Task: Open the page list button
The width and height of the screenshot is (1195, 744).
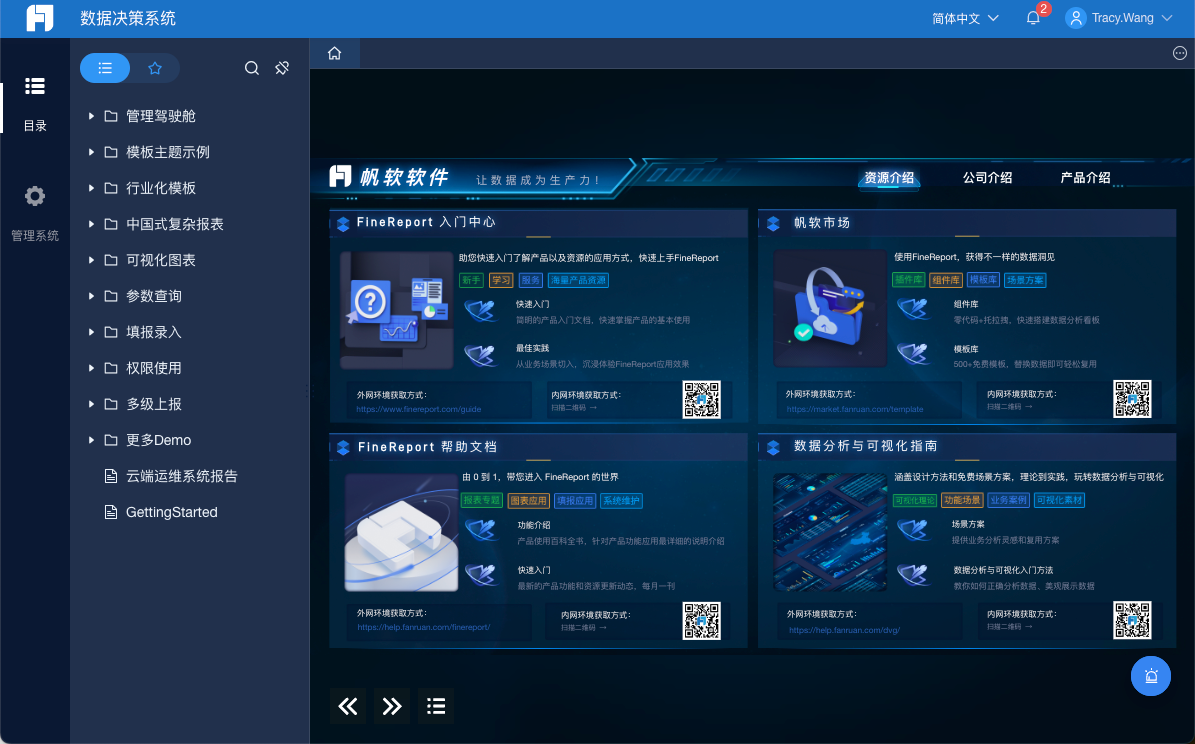Action: click(436, 706)
